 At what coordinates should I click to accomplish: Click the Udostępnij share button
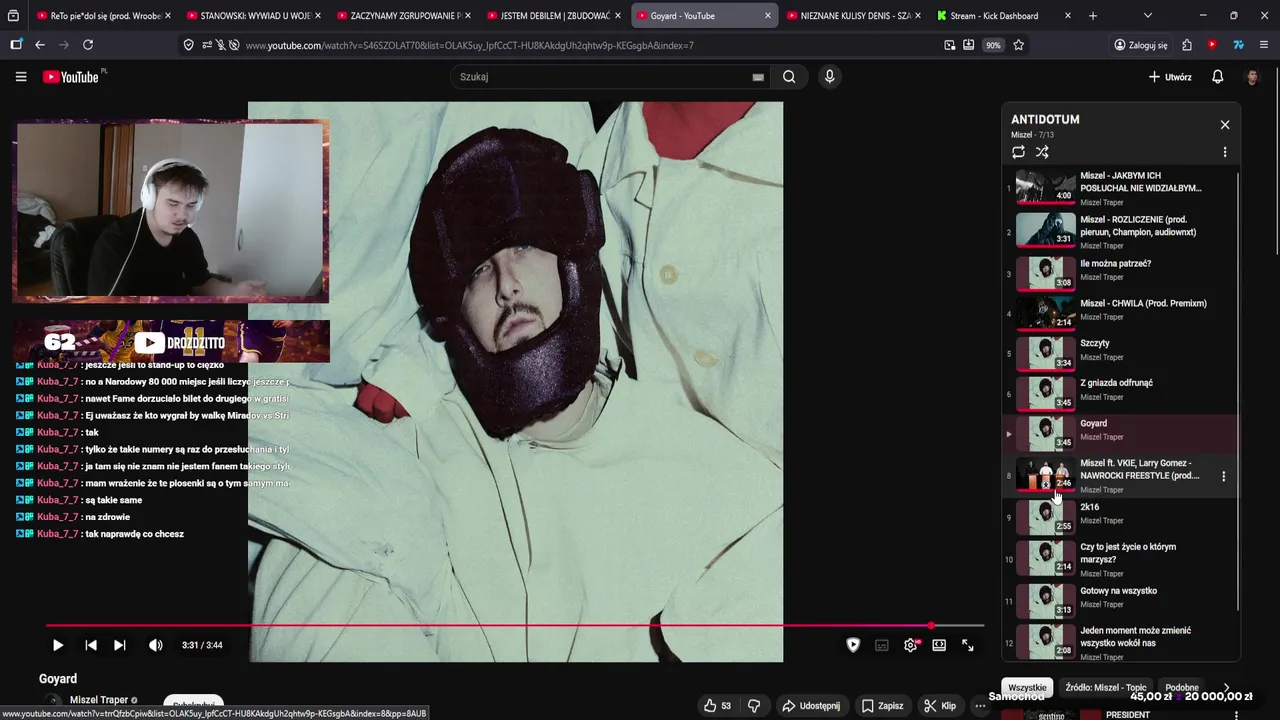[811, 705]
